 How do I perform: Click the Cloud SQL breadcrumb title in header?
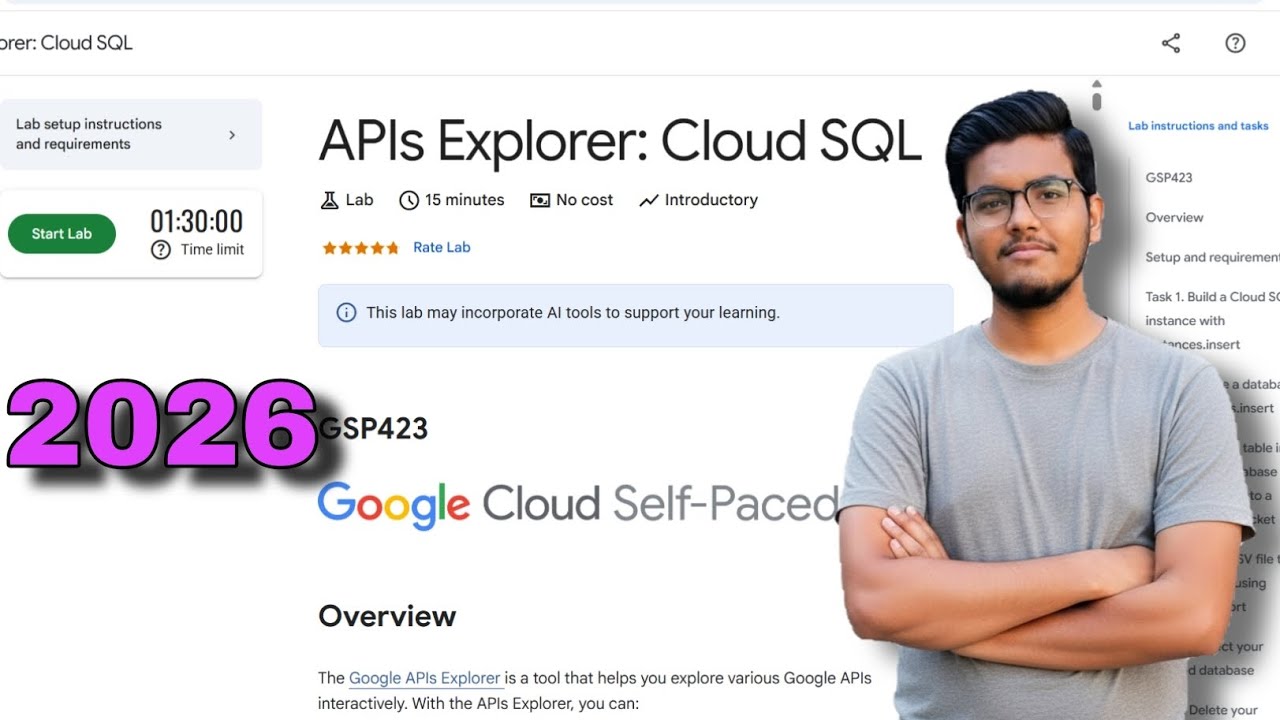[x=66, y=43]
